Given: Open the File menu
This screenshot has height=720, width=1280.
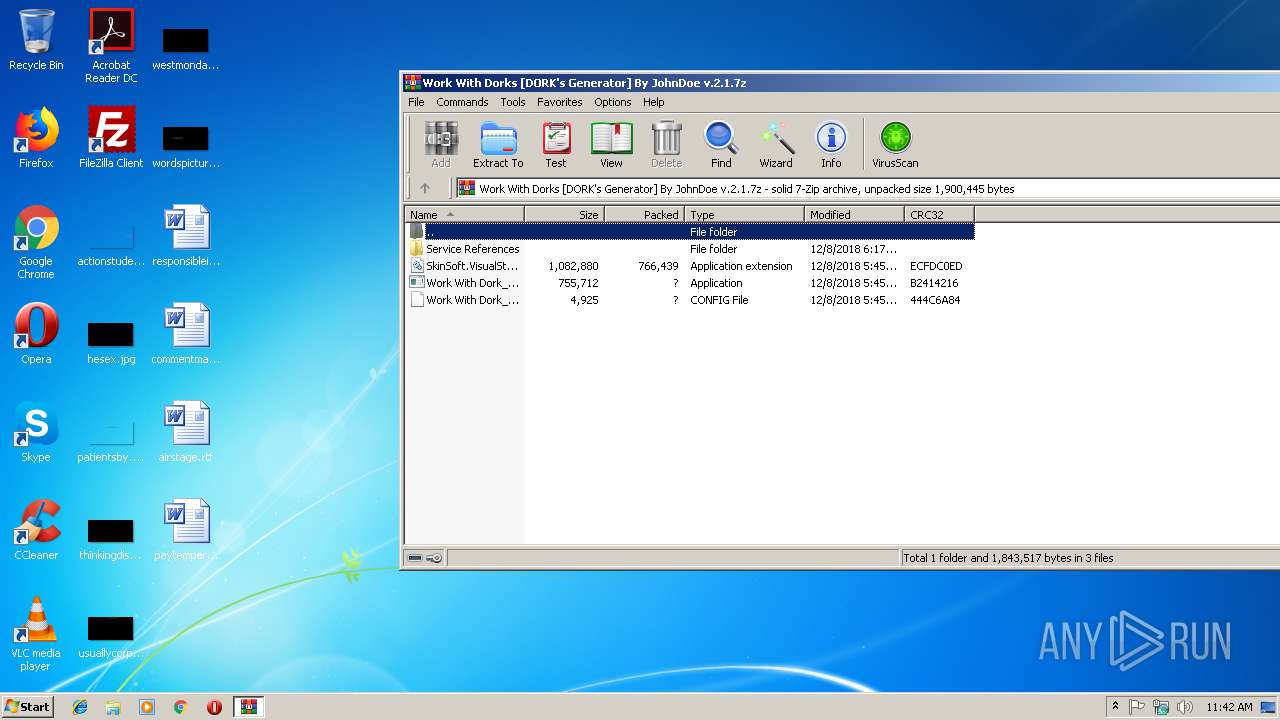Looking at the screenshot, I should coord(416,102).
